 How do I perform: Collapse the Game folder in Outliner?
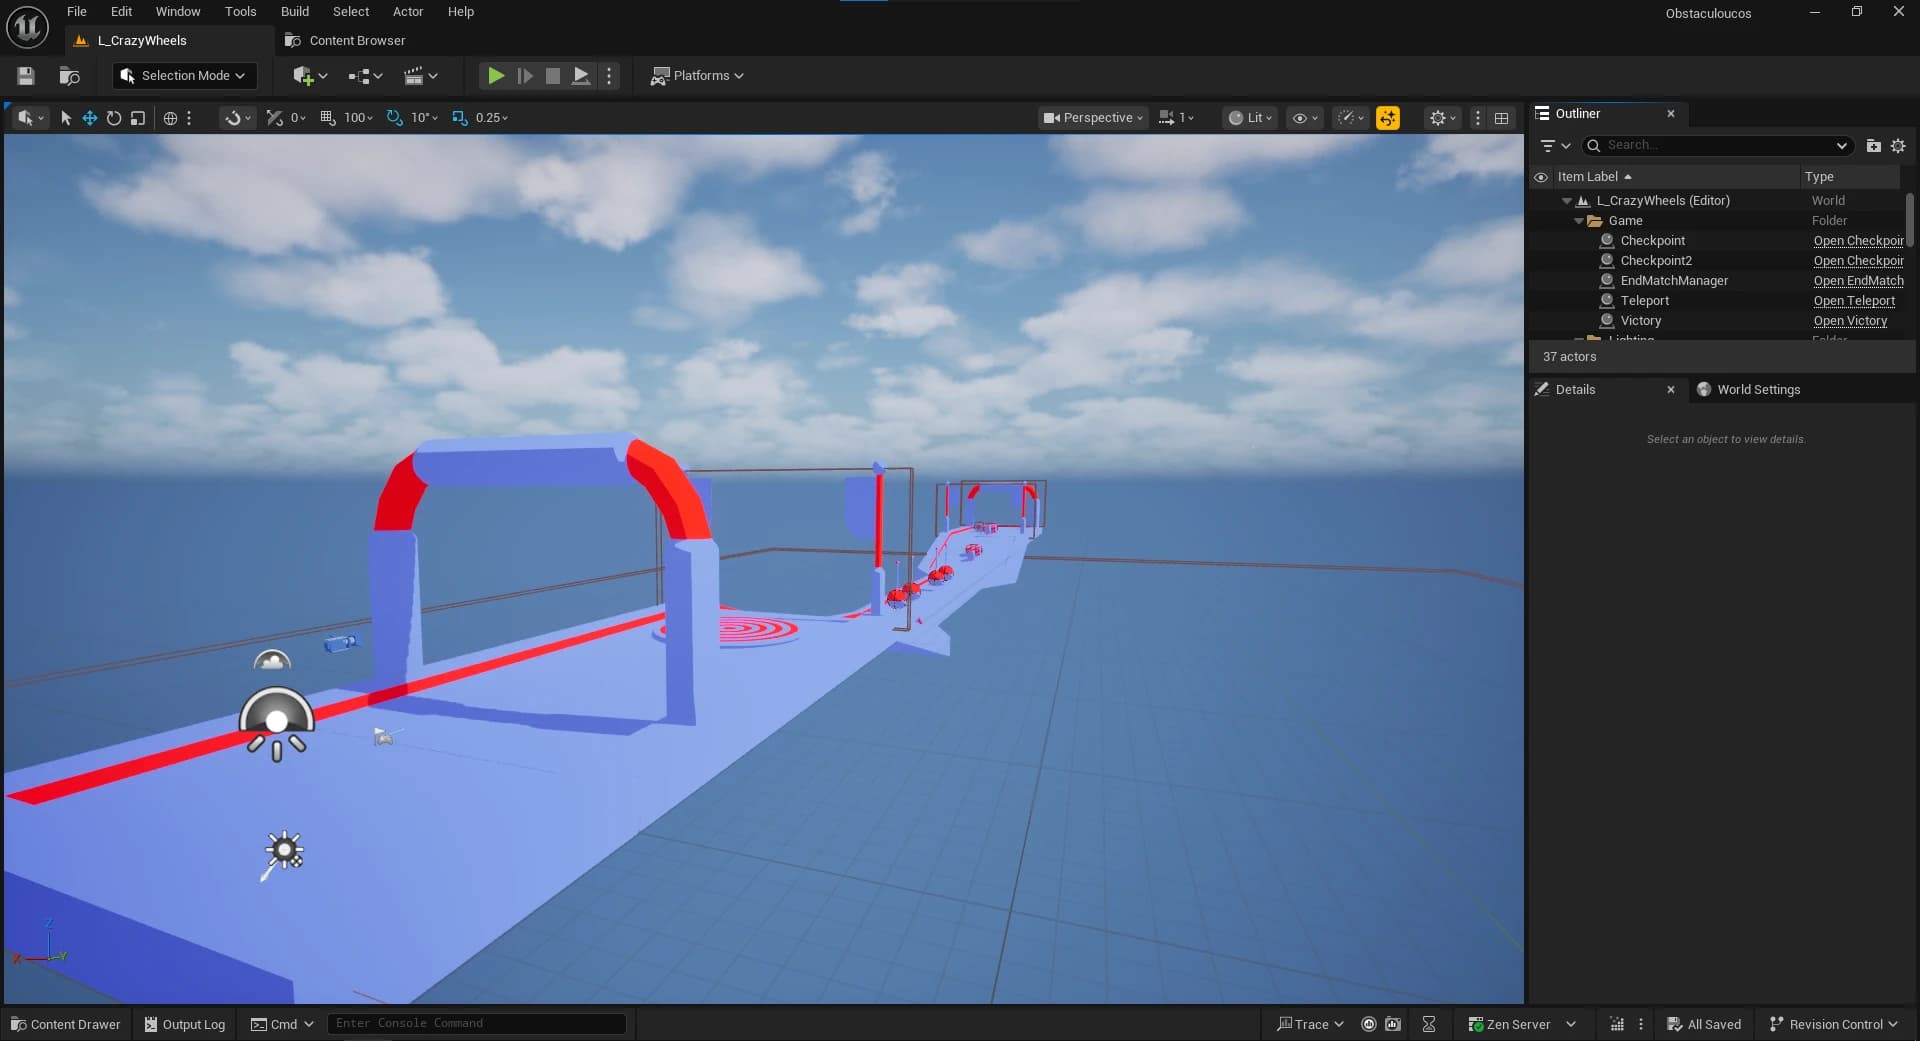(x=1579, y=221)
